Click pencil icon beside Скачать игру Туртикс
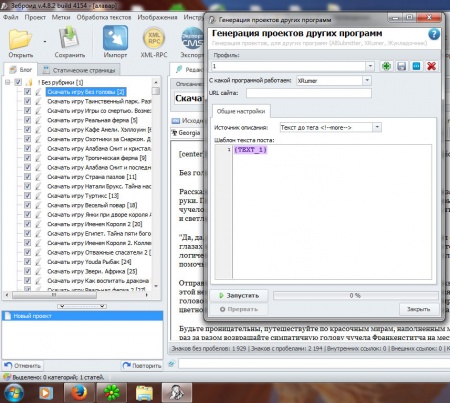 tap(38, 196)
